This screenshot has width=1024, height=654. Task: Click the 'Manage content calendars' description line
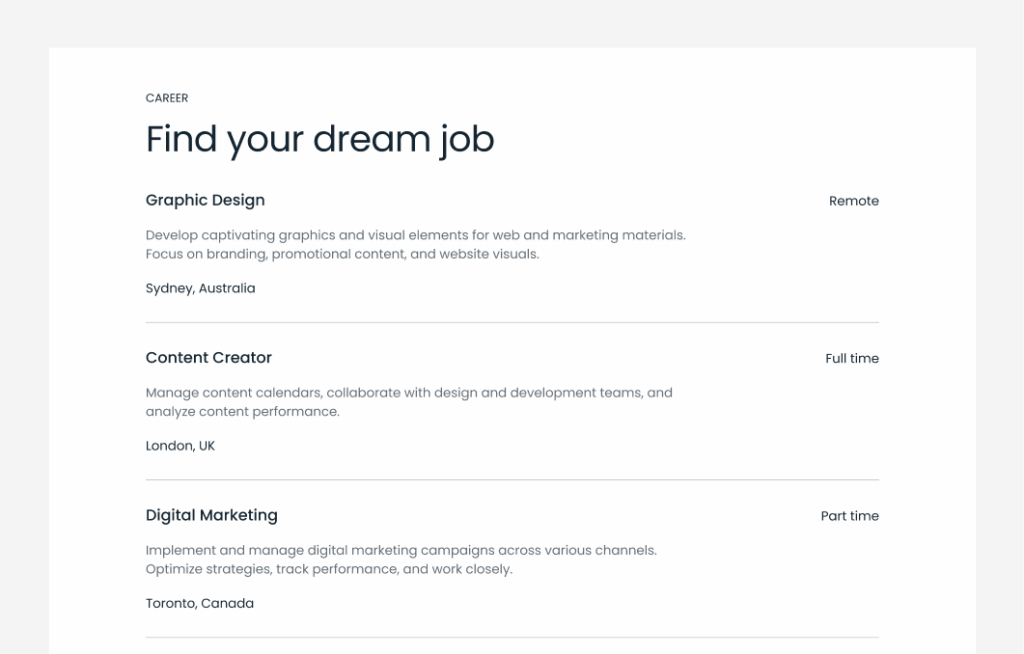(x=409, y=393)
